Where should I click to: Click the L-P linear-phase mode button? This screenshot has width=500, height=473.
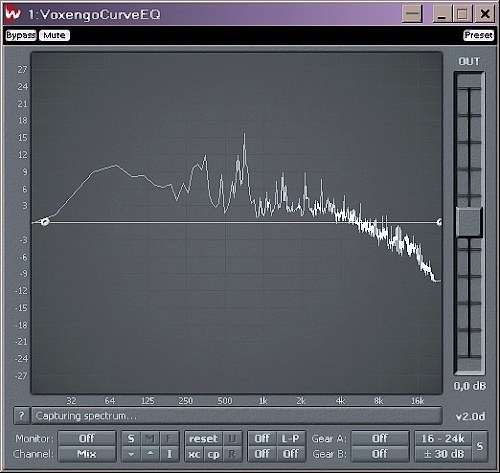click(291, 438)
